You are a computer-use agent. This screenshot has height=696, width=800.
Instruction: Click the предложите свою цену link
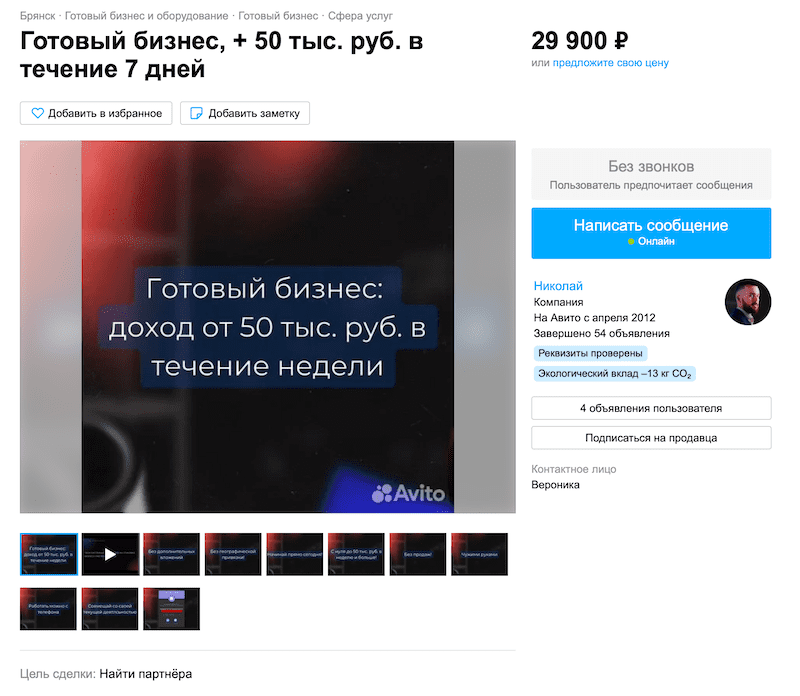tap(611, 63)
